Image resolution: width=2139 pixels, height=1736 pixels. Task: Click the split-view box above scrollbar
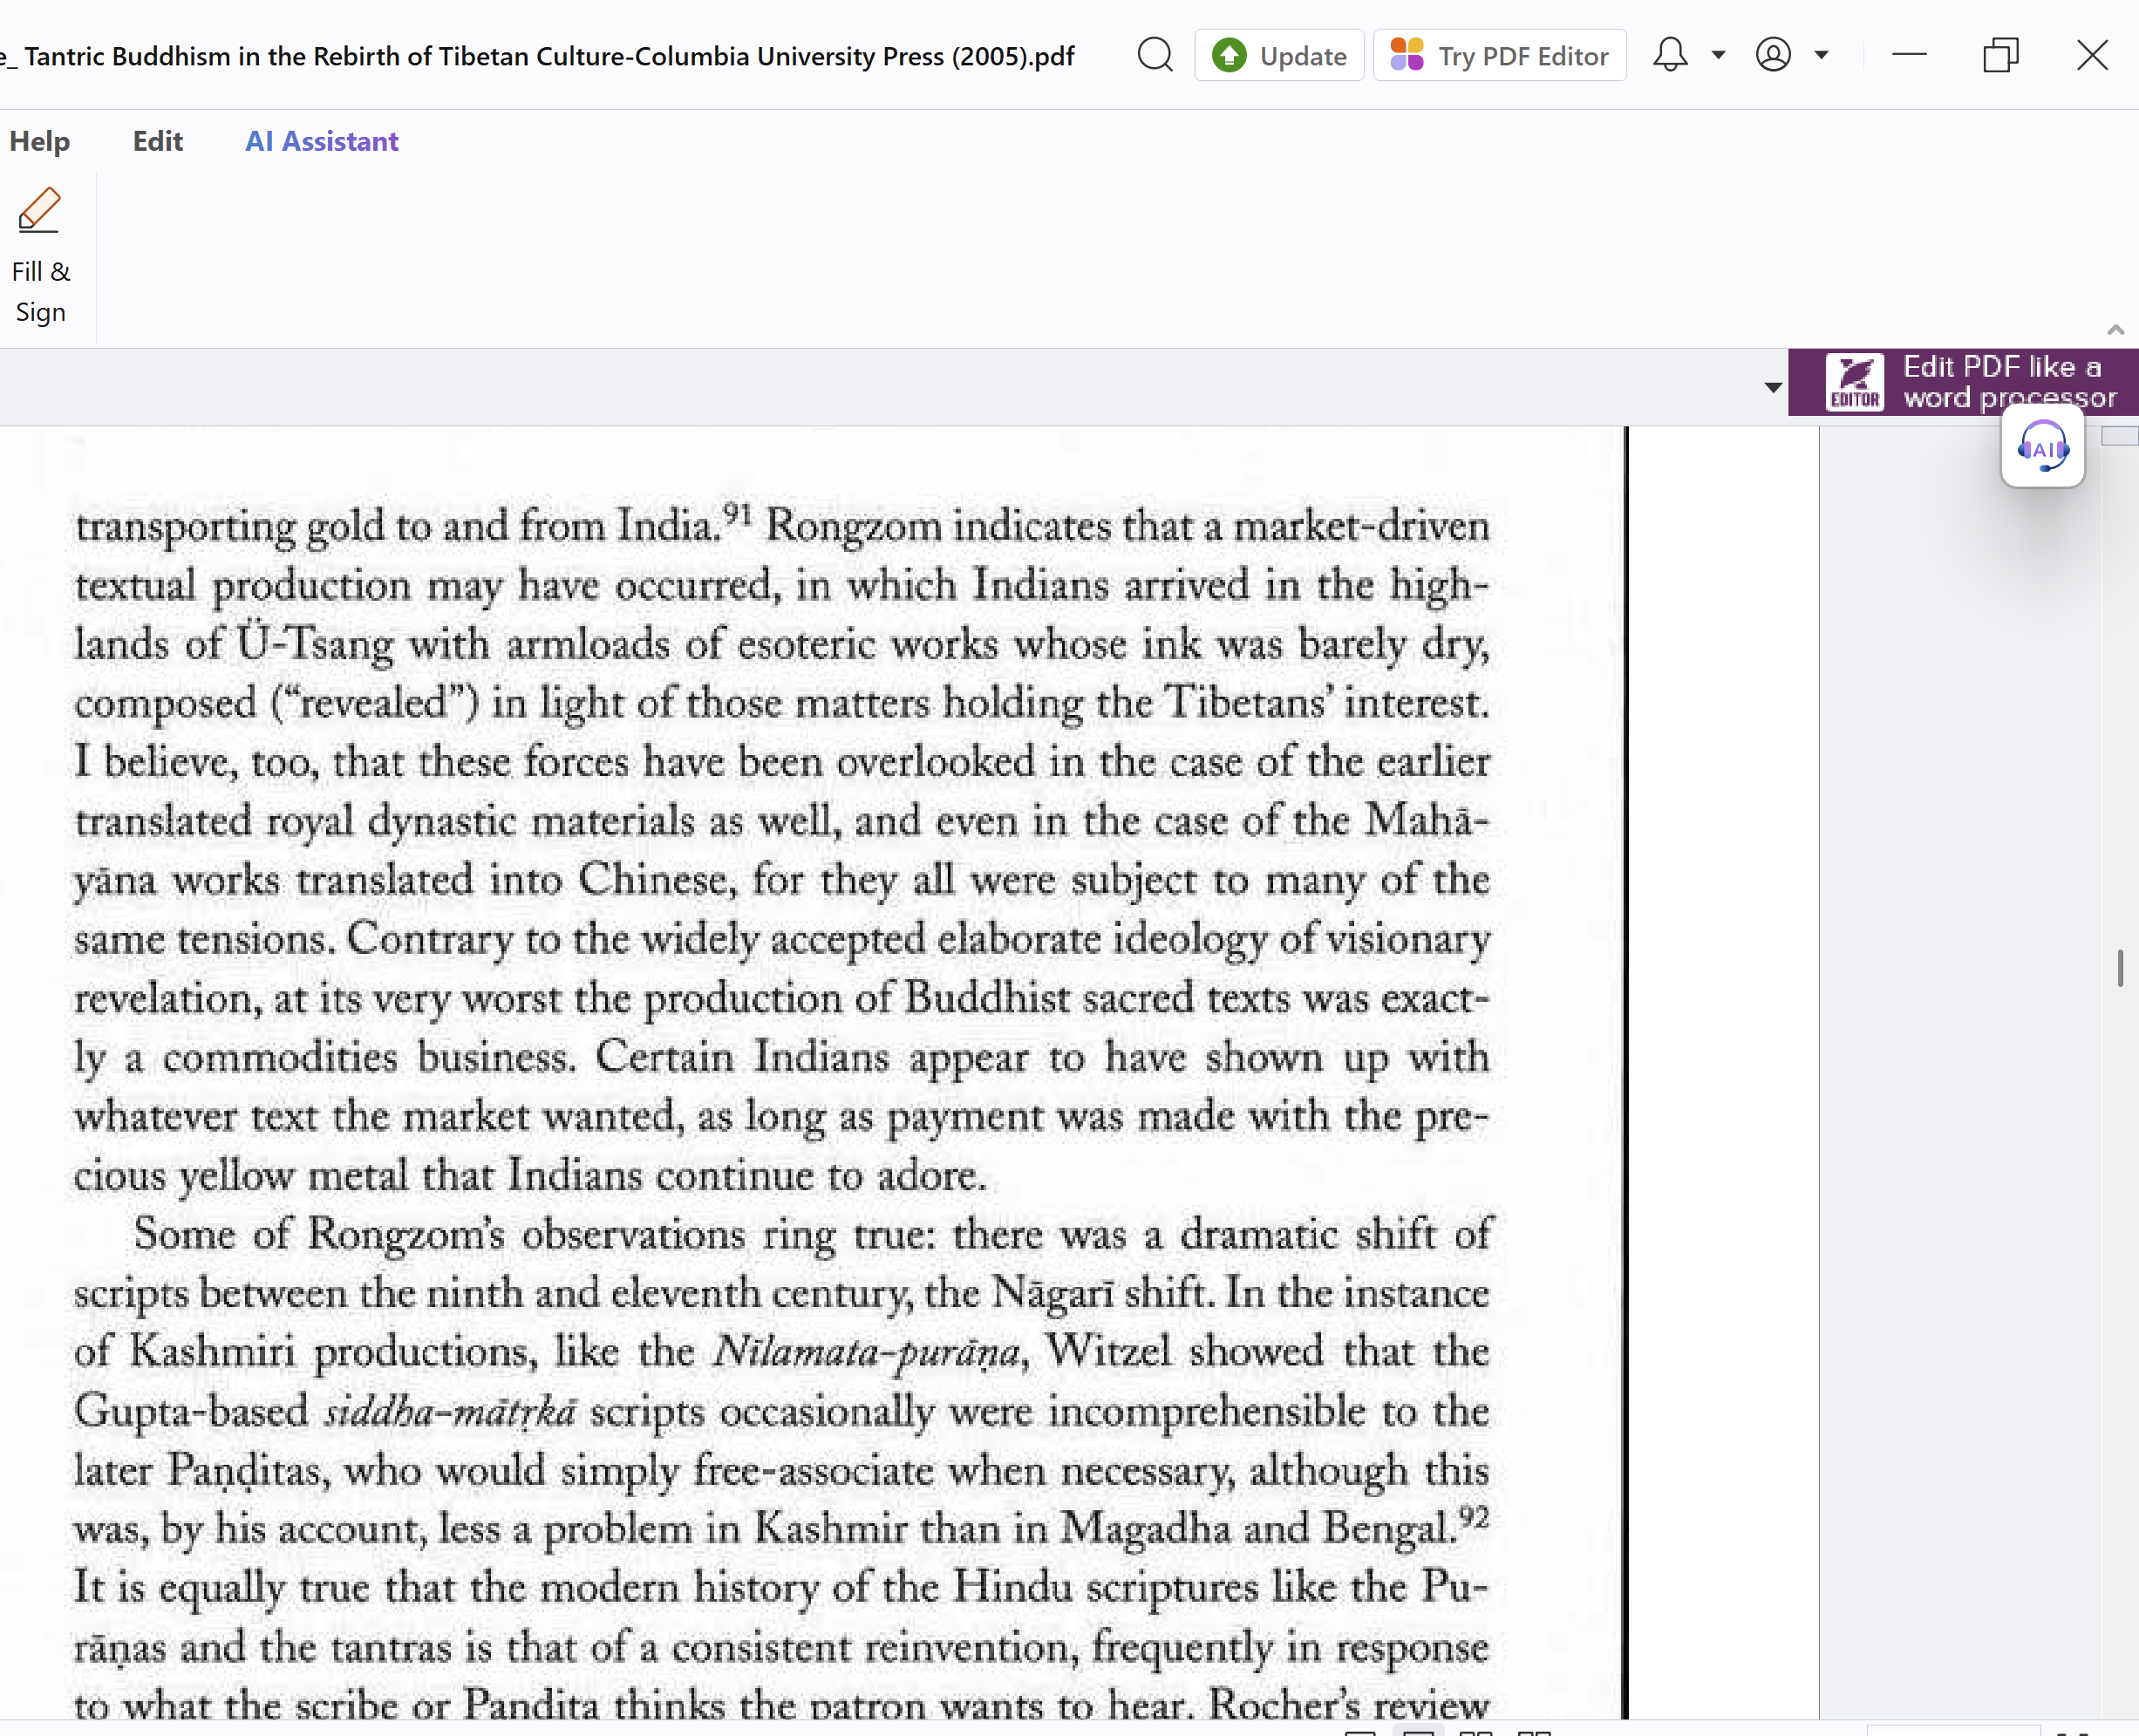click(2119, 436)
